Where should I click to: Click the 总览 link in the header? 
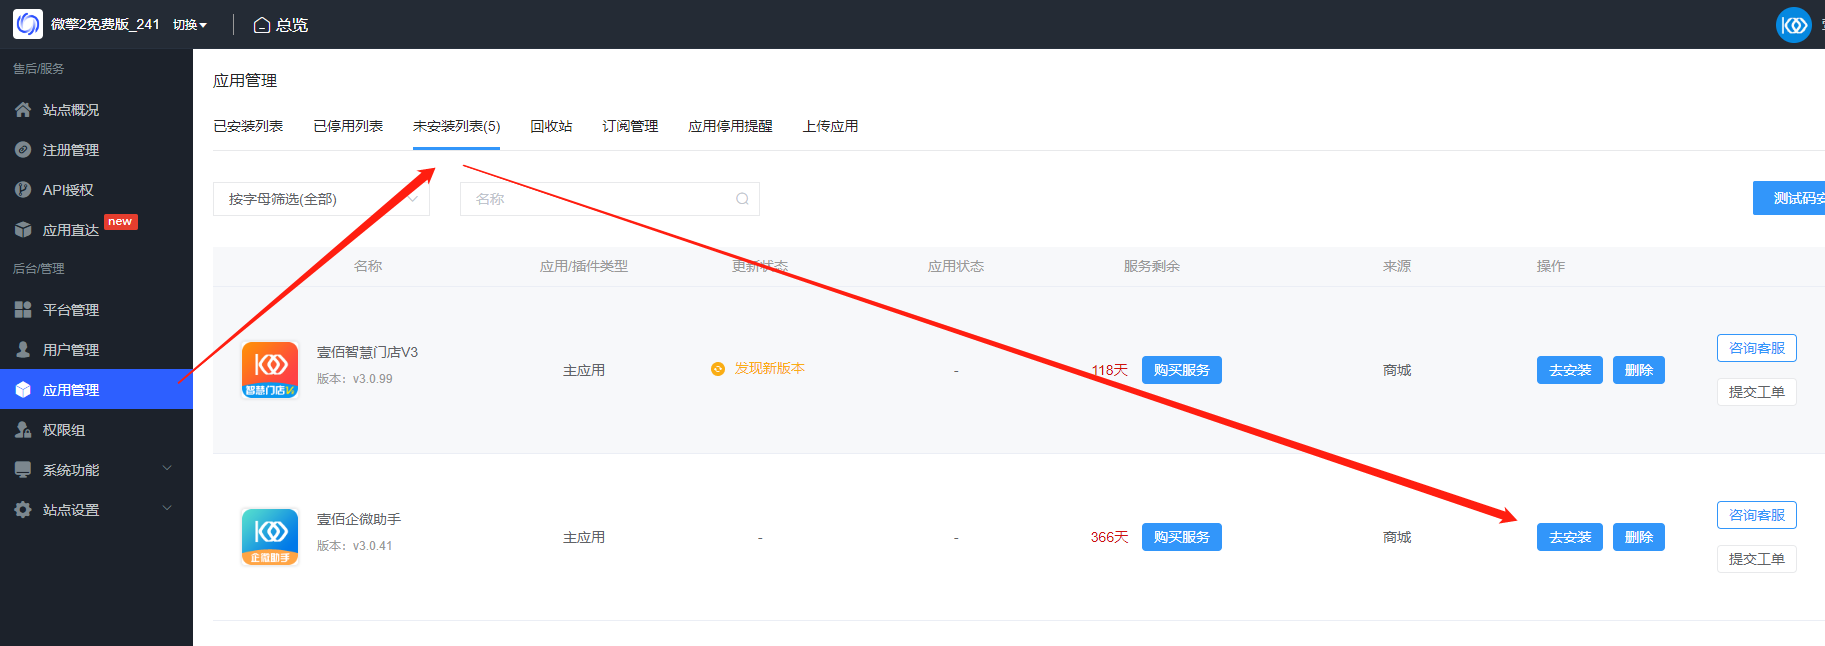pyautogui.click(x=291, y=25)
